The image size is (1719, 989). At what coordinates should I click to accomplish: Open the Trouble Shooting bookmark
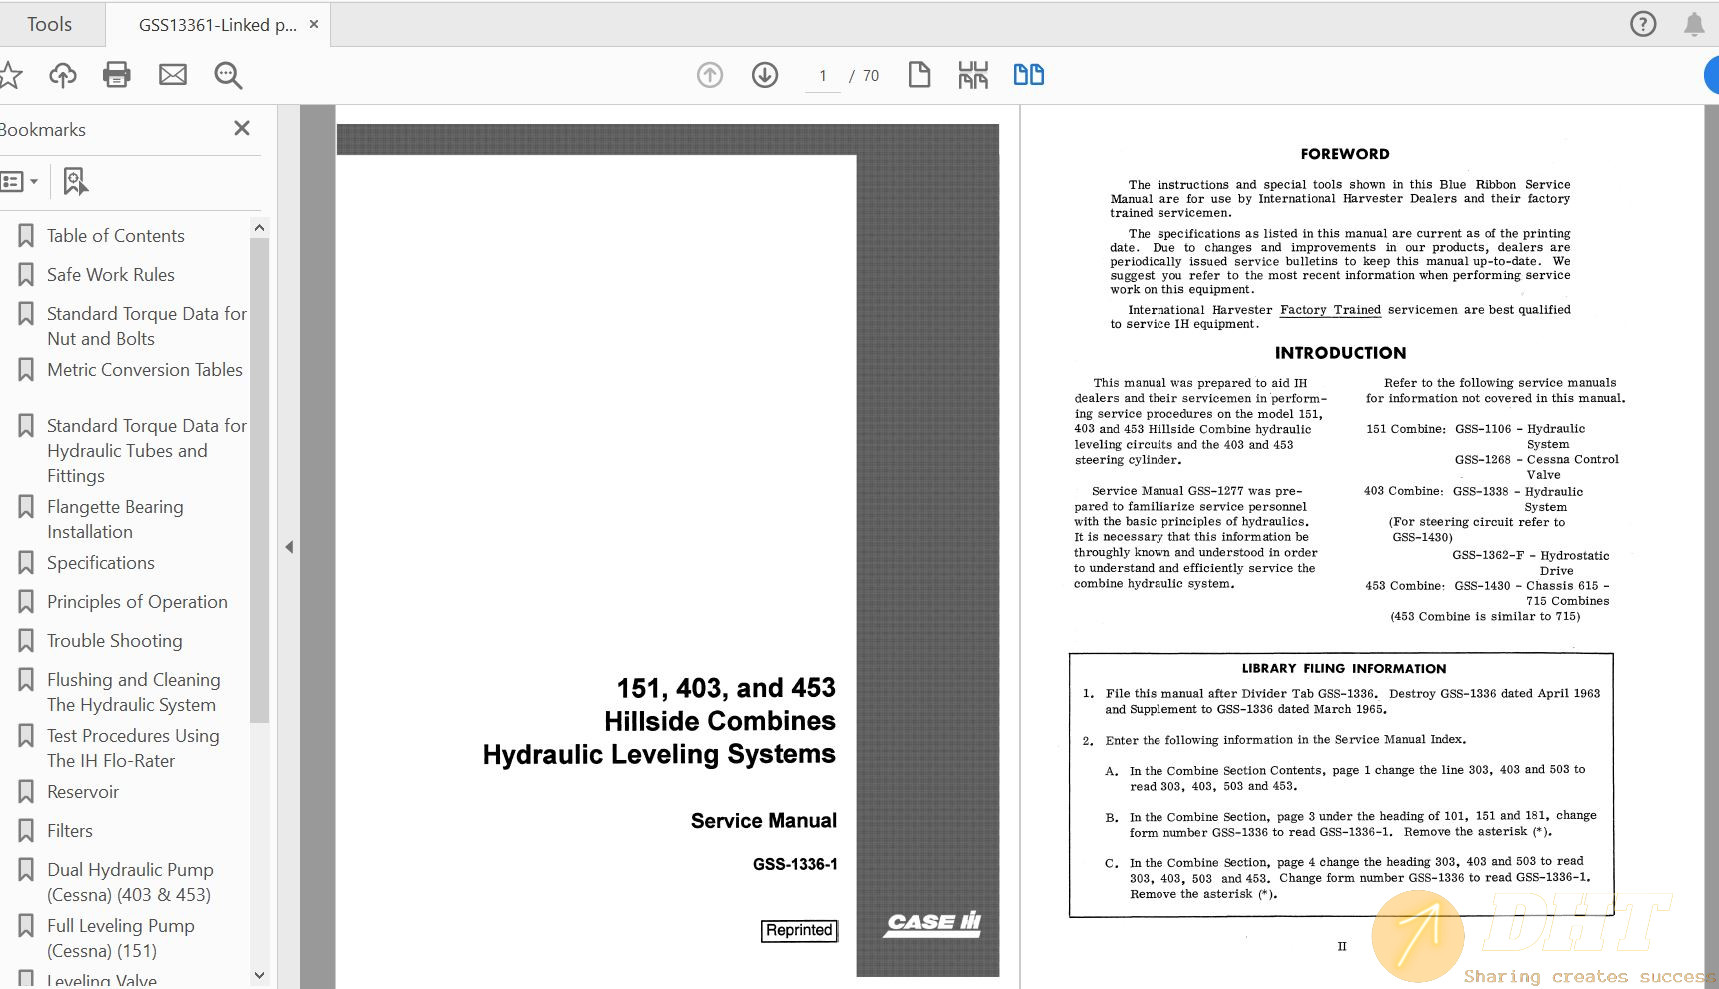coord(114,641)
